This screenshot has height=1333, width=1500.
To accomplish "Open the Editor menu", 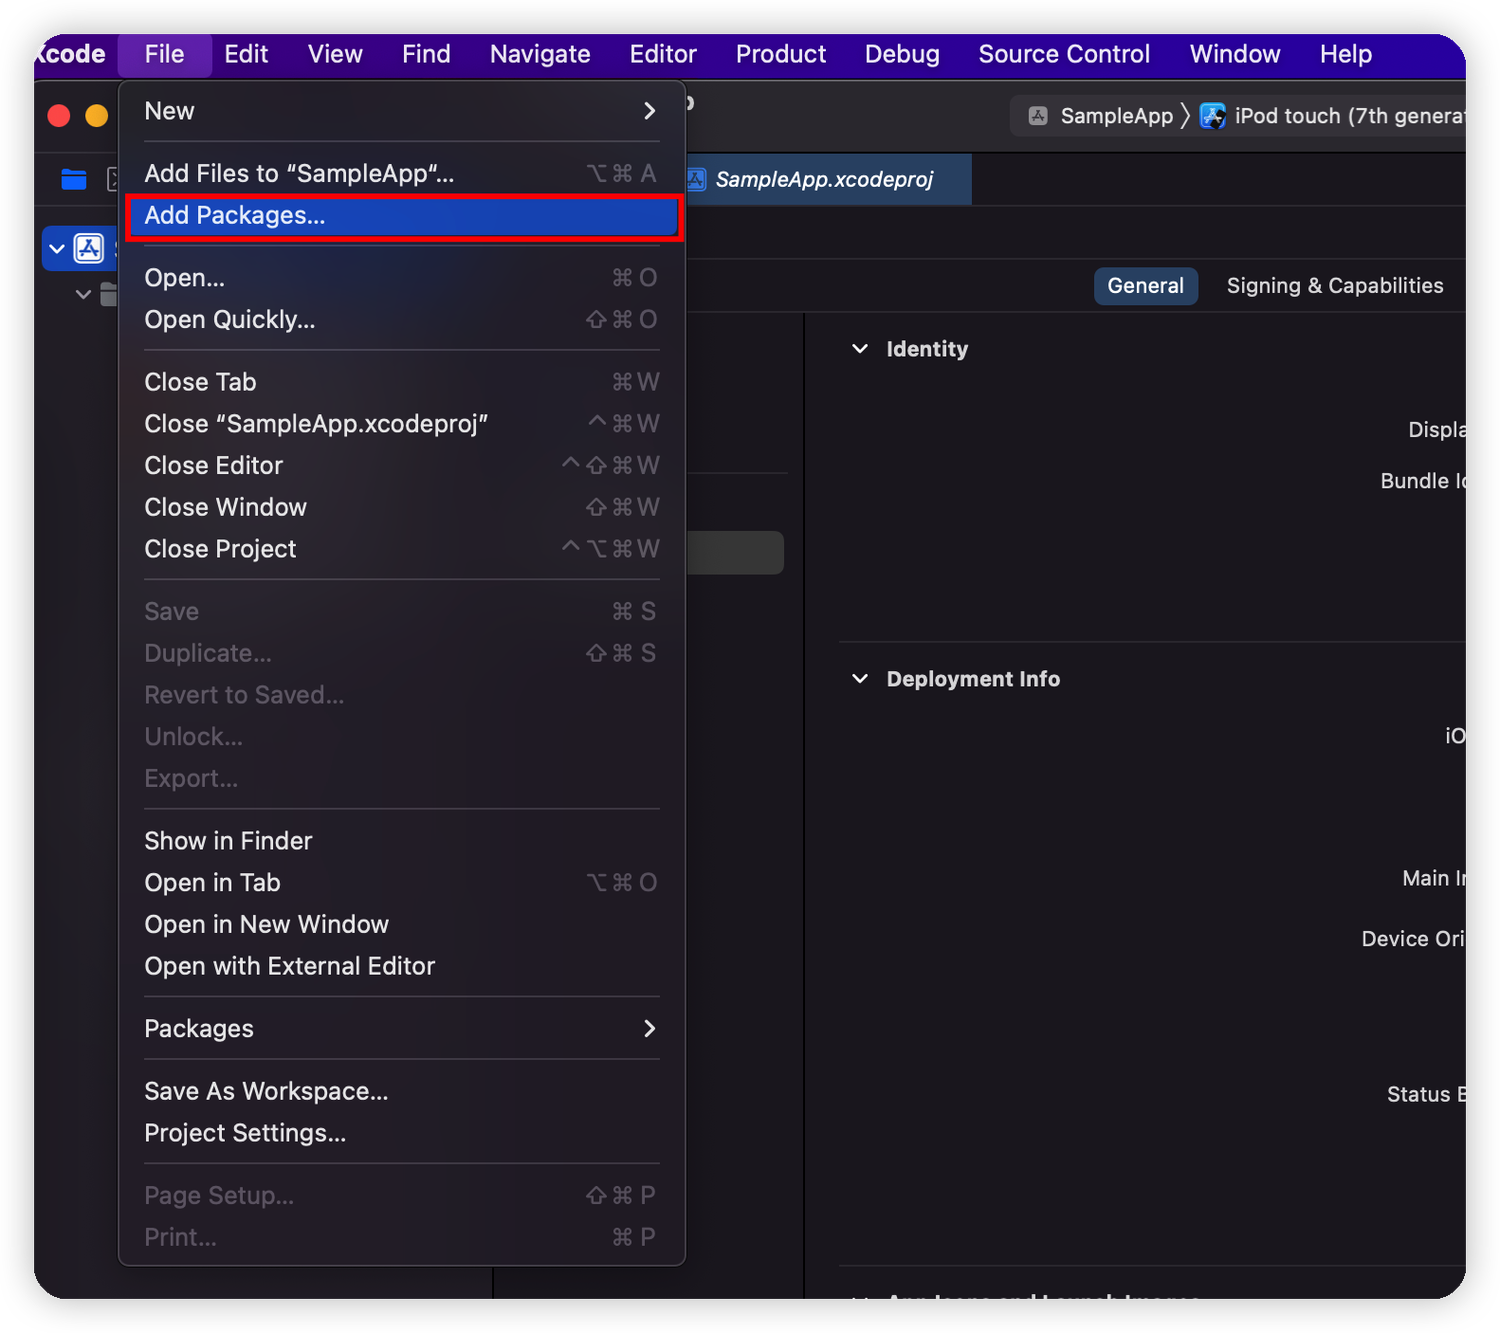I will pyautogui.click(x=663, y=54).
